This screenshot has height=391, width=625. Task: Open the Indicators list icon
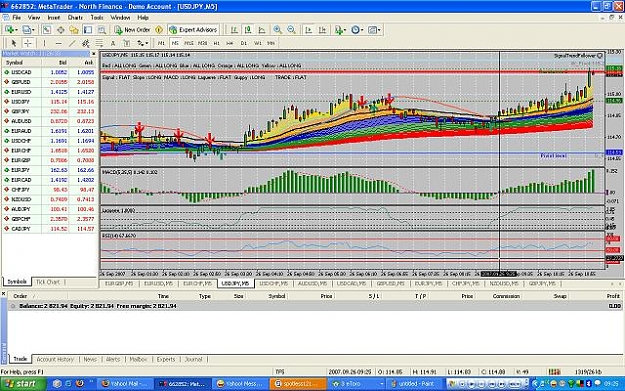click(340, 29)
